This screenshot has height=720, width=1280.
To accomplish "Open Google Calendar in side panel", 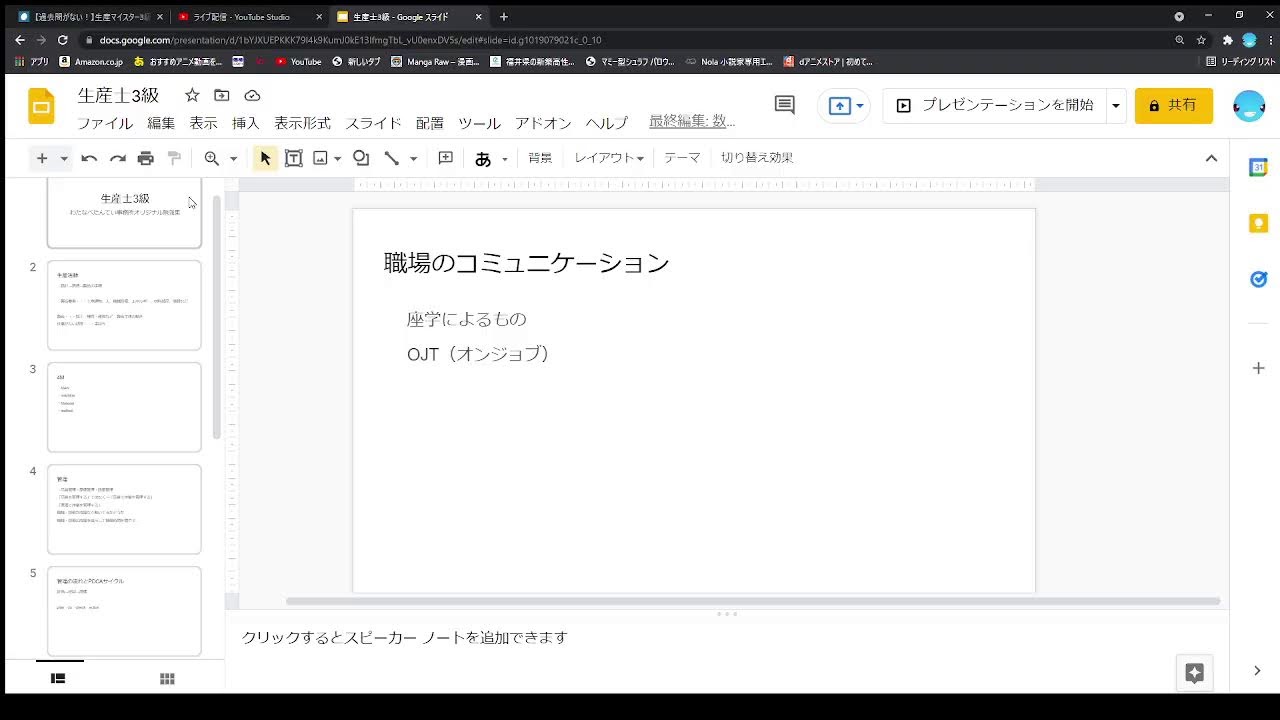I will [1259, 167].
